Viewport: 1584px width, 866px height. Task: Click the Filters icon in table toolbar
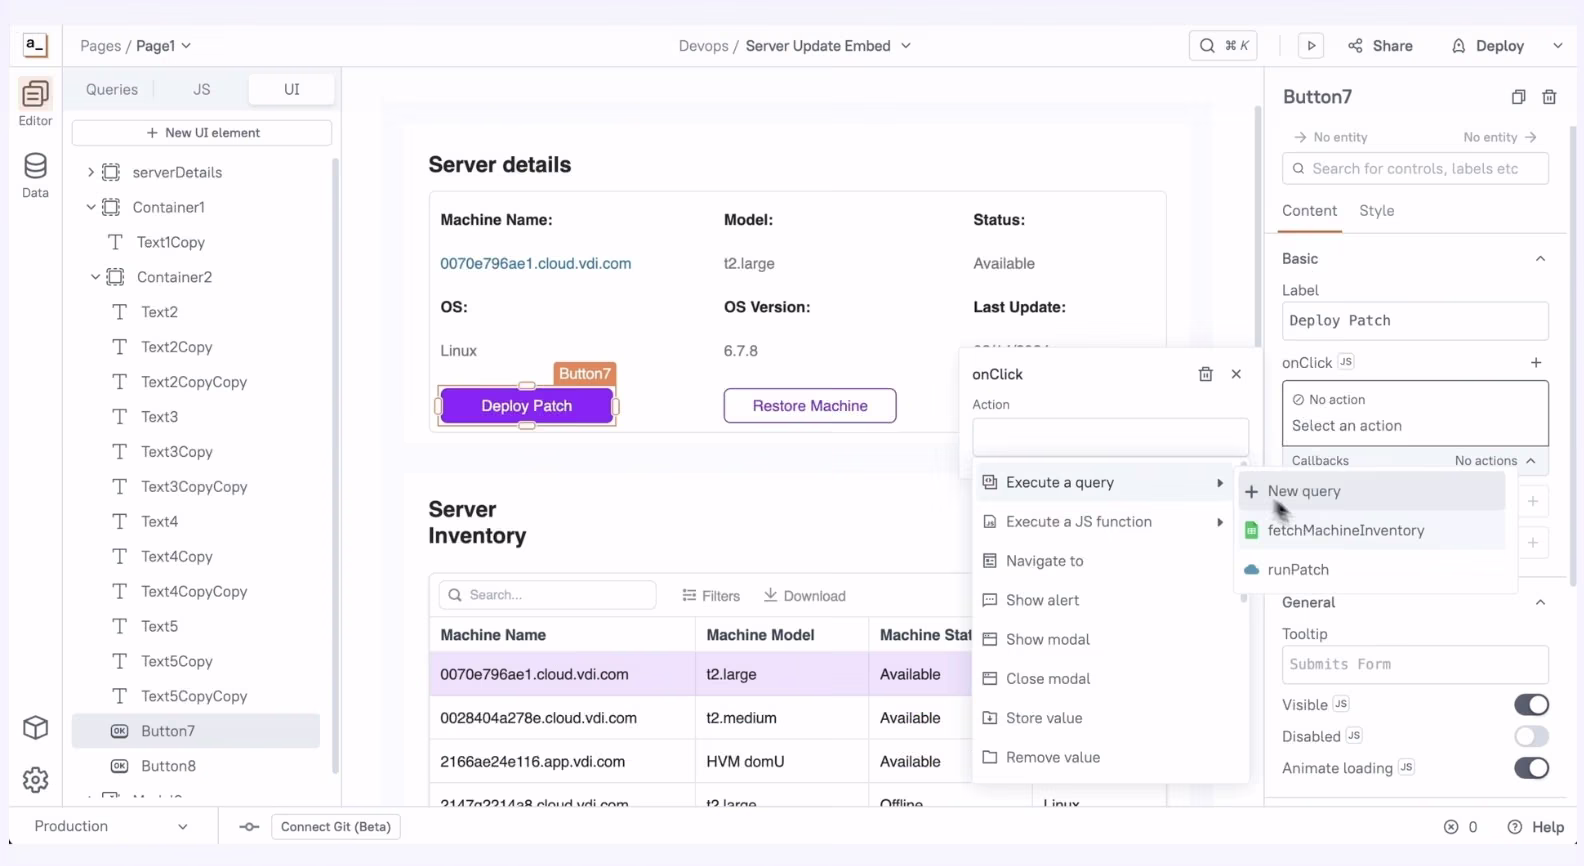pos(689,595)
